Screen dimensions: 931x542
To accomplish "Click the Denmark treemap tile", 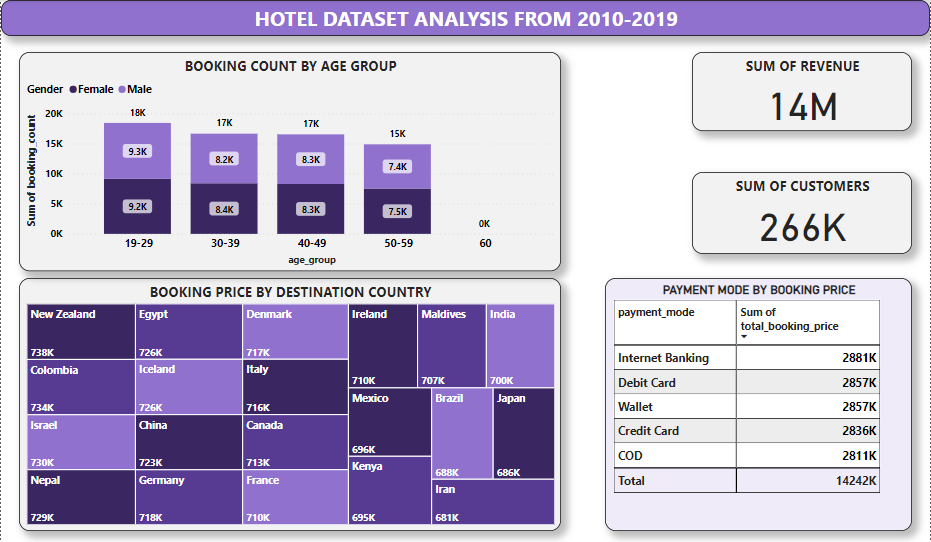I will (x=295, y=332).
